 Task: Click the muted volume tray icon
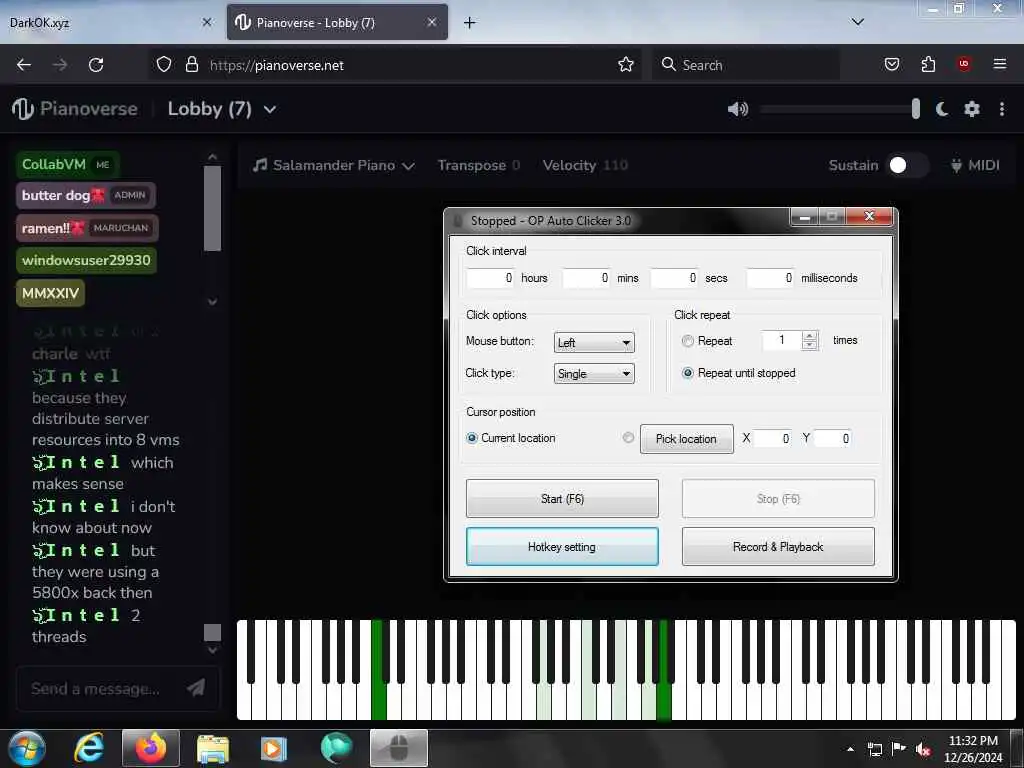click(x=923, y=749)
